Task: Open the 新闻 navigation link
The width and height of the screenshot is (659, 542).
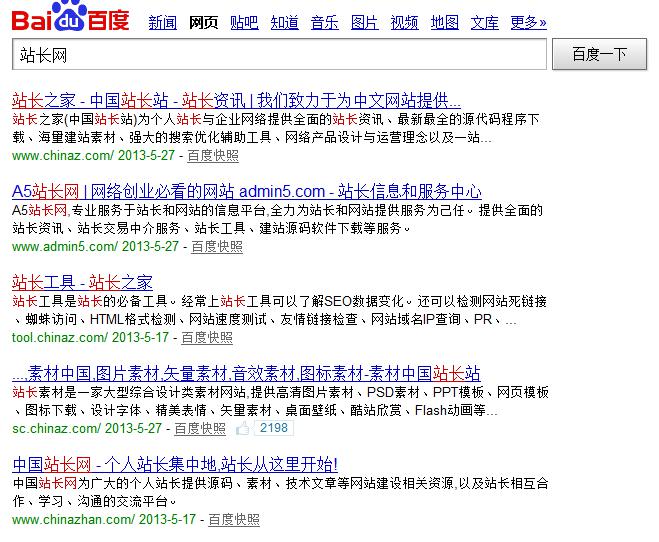Action: tap(162, 22)
